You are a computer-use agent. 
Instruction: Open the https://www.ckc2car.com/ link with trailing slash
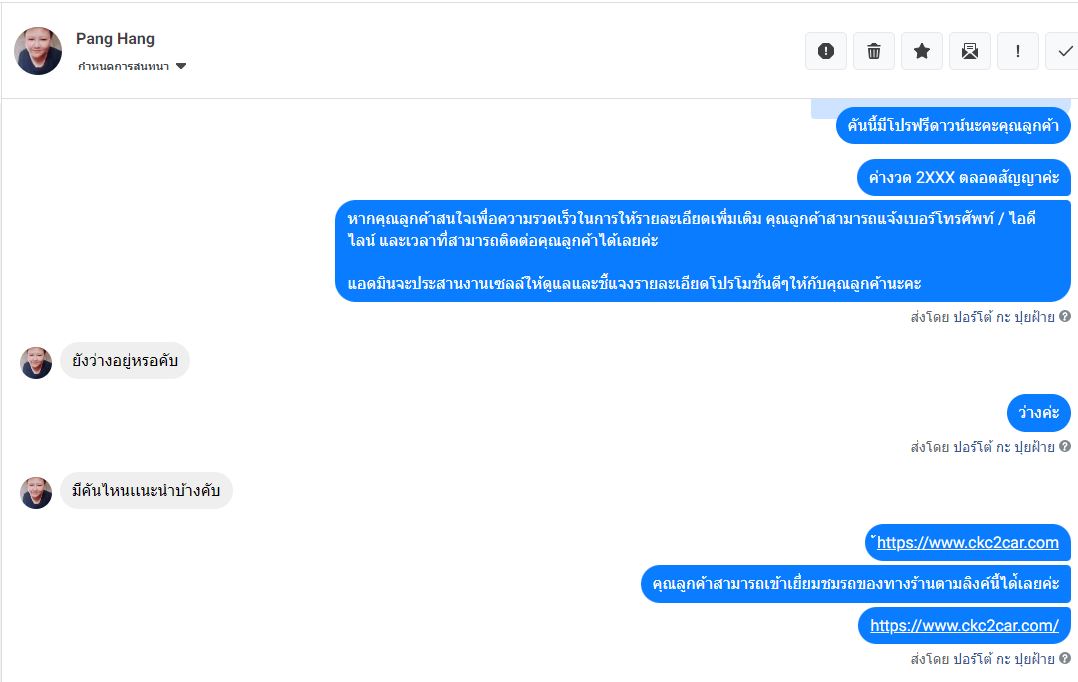click(964, 626)
